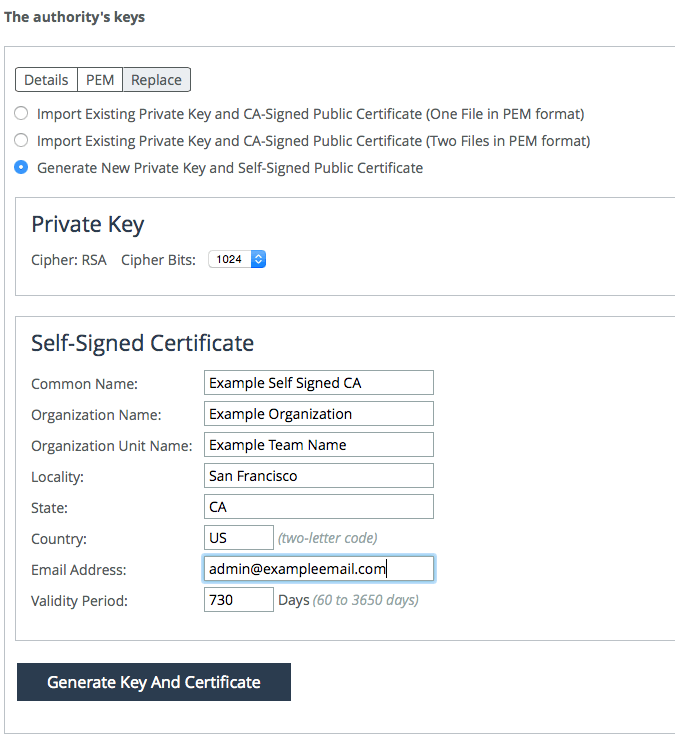Select Generate New Private Key radio button
Screen dimensions: 675x742
tap(21, 168)
